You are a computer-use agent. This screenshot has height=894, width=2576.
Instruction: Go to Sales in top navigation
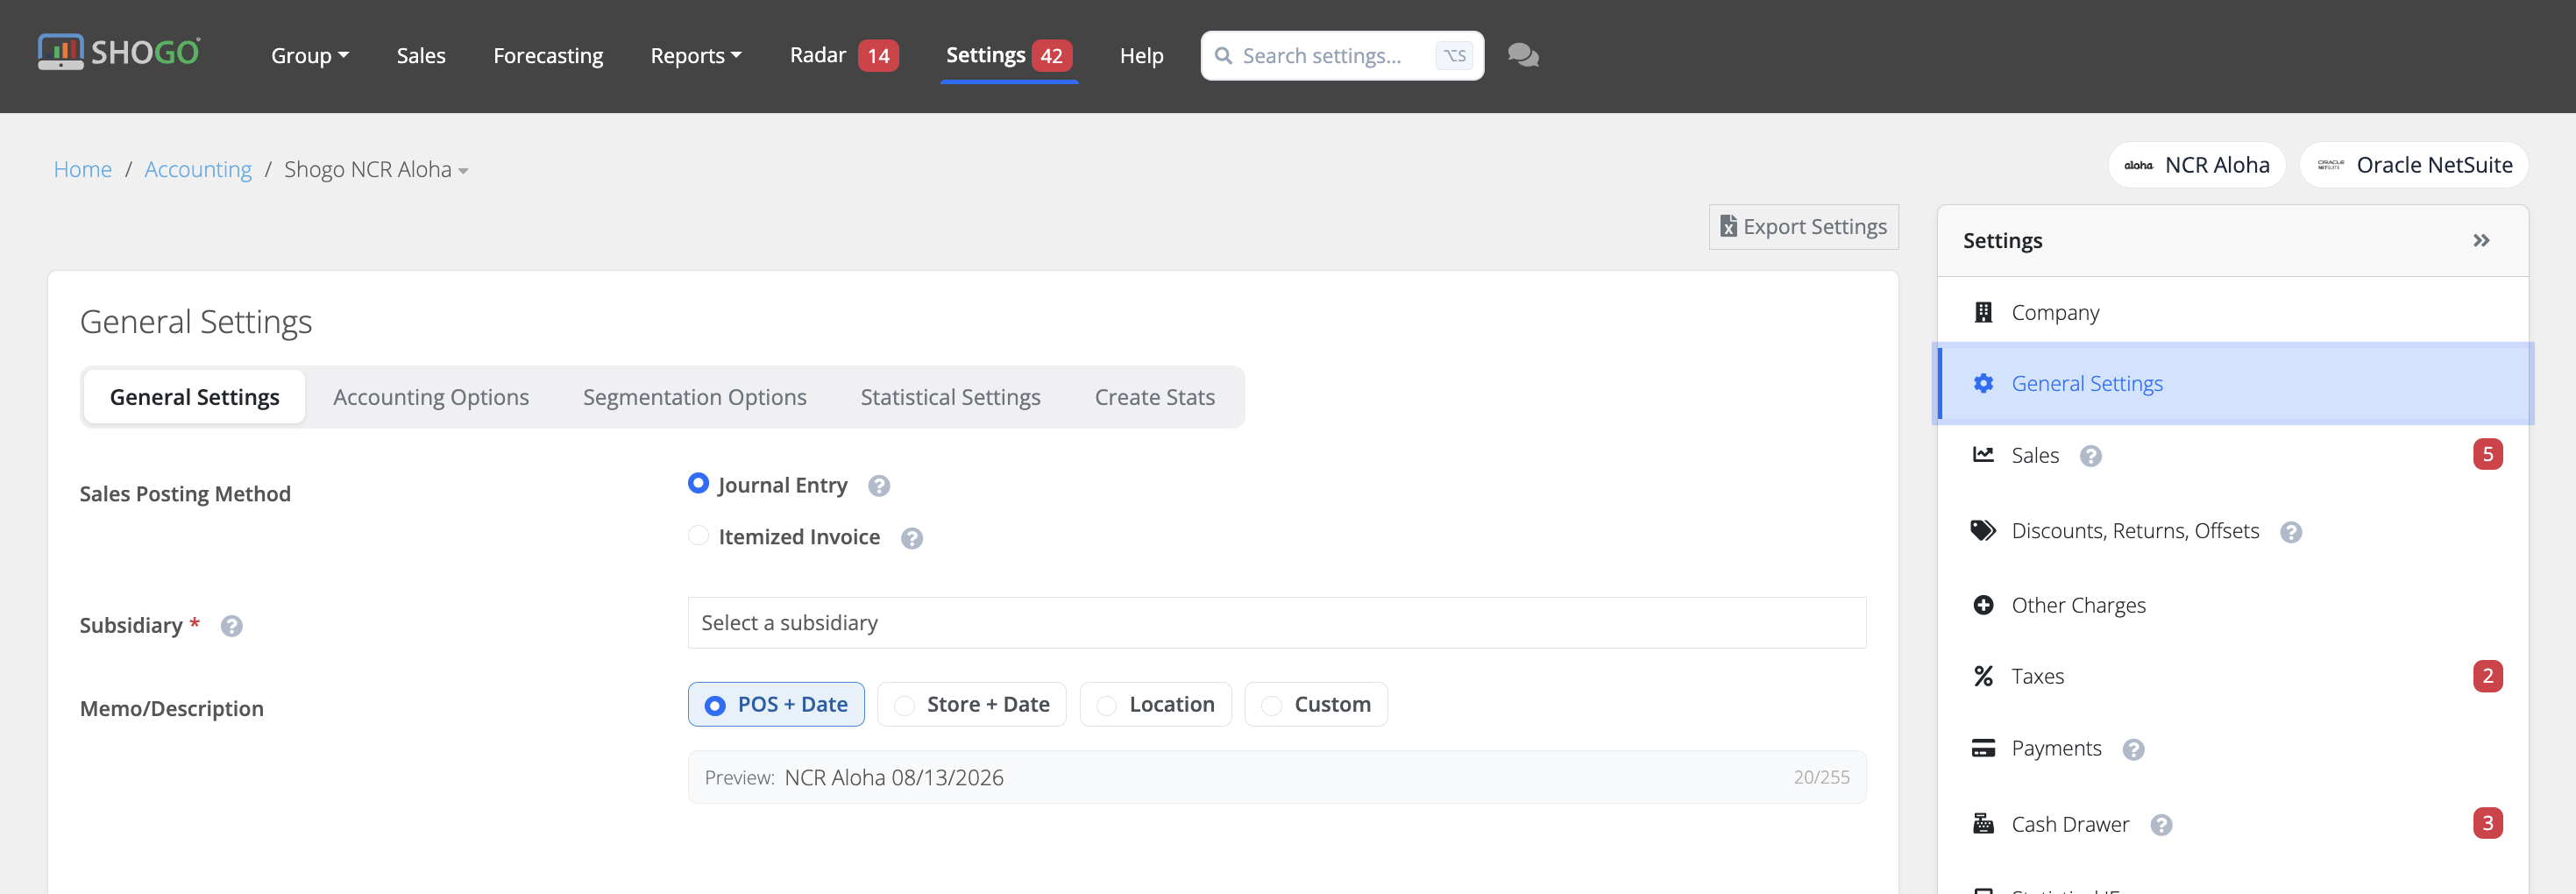click(421, 56)
